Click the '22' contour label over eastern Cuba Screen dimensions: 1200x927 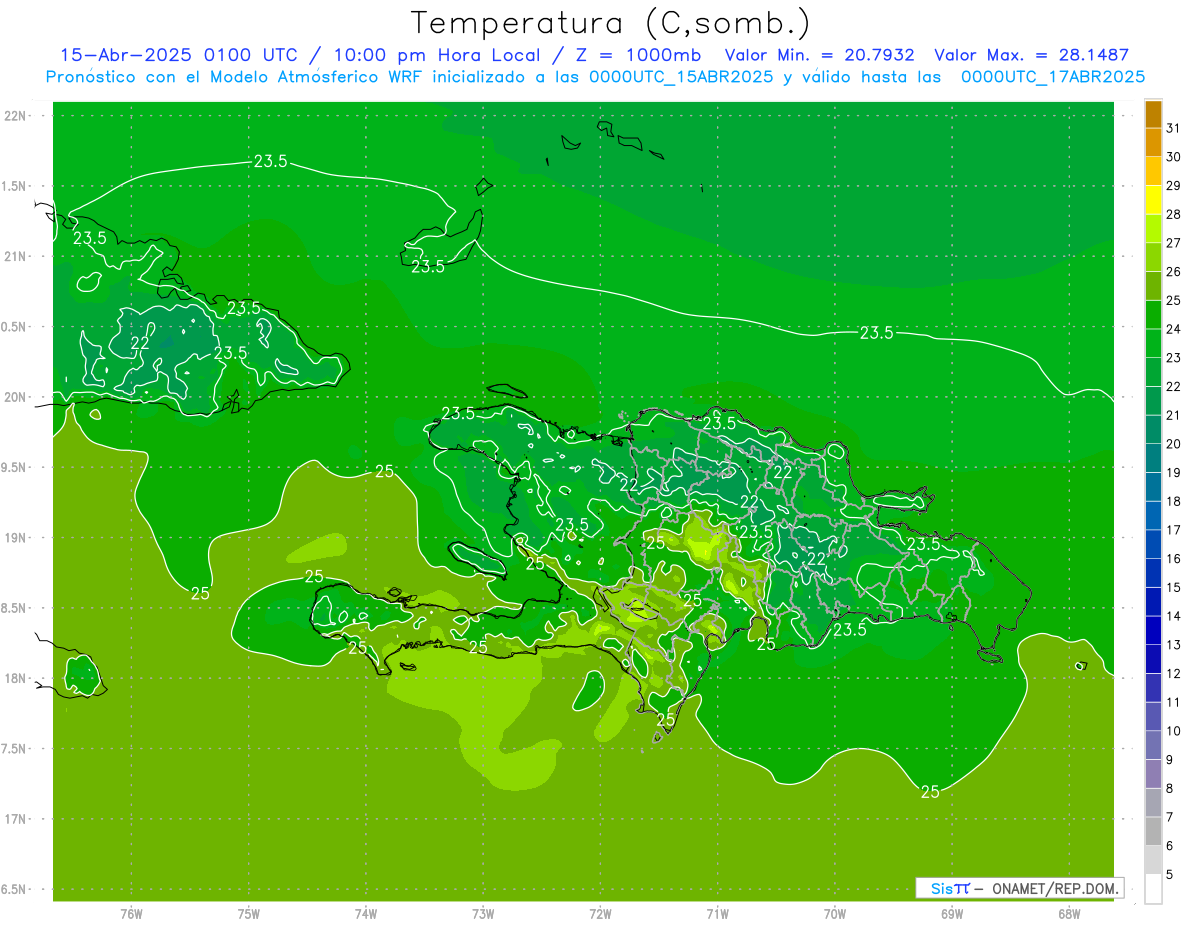coord(141,343)
